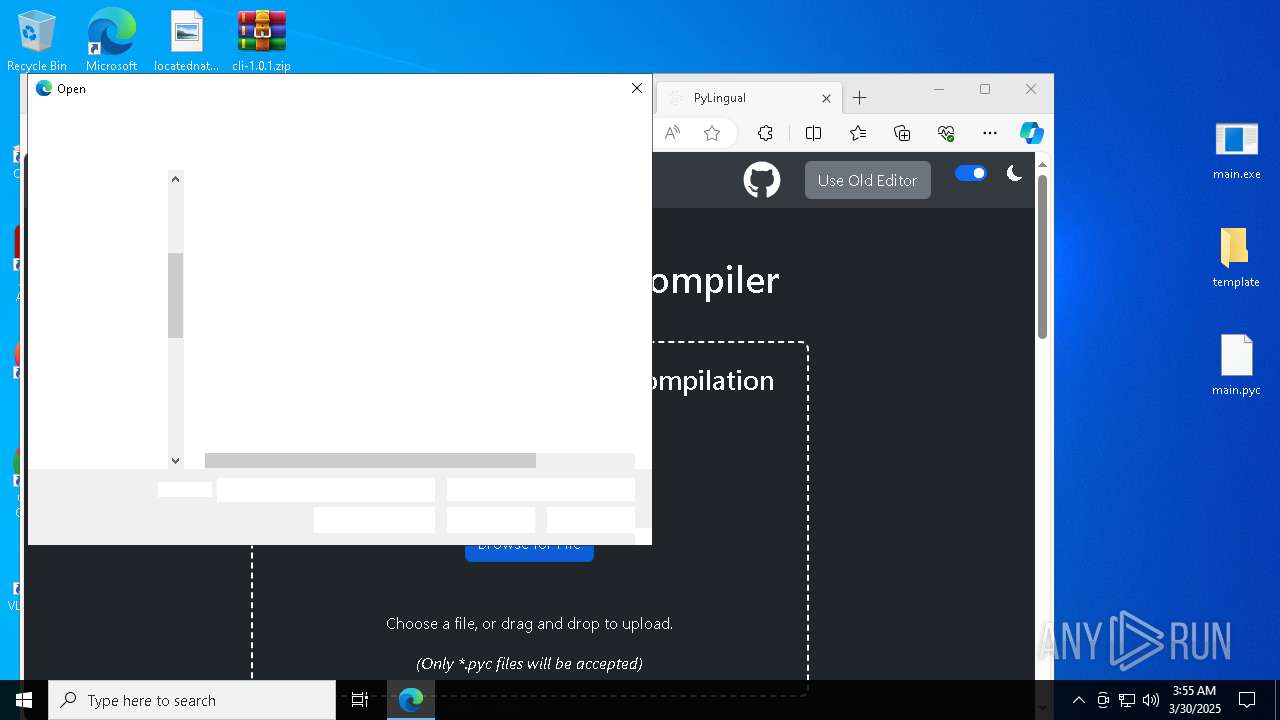Open the notification center icon

click(1247, 700)
